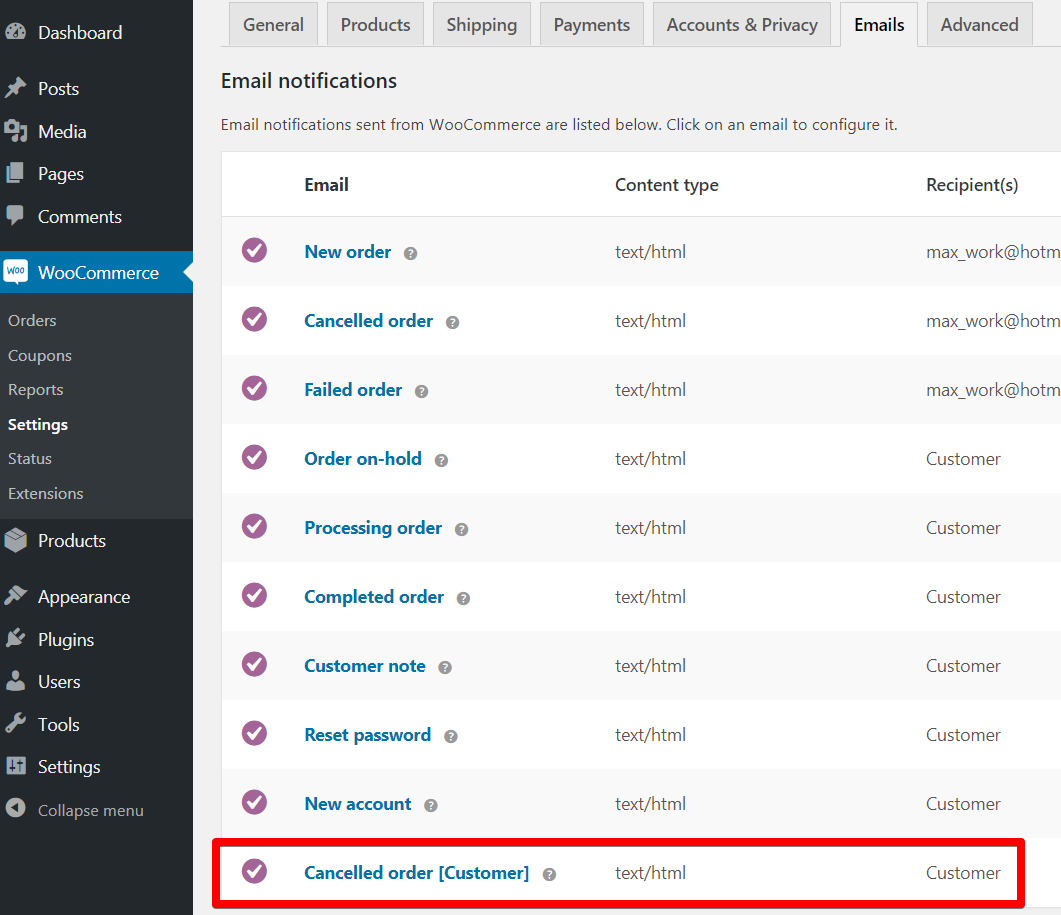
Task: Open the Completed order email link
Action: pos(374,597)
